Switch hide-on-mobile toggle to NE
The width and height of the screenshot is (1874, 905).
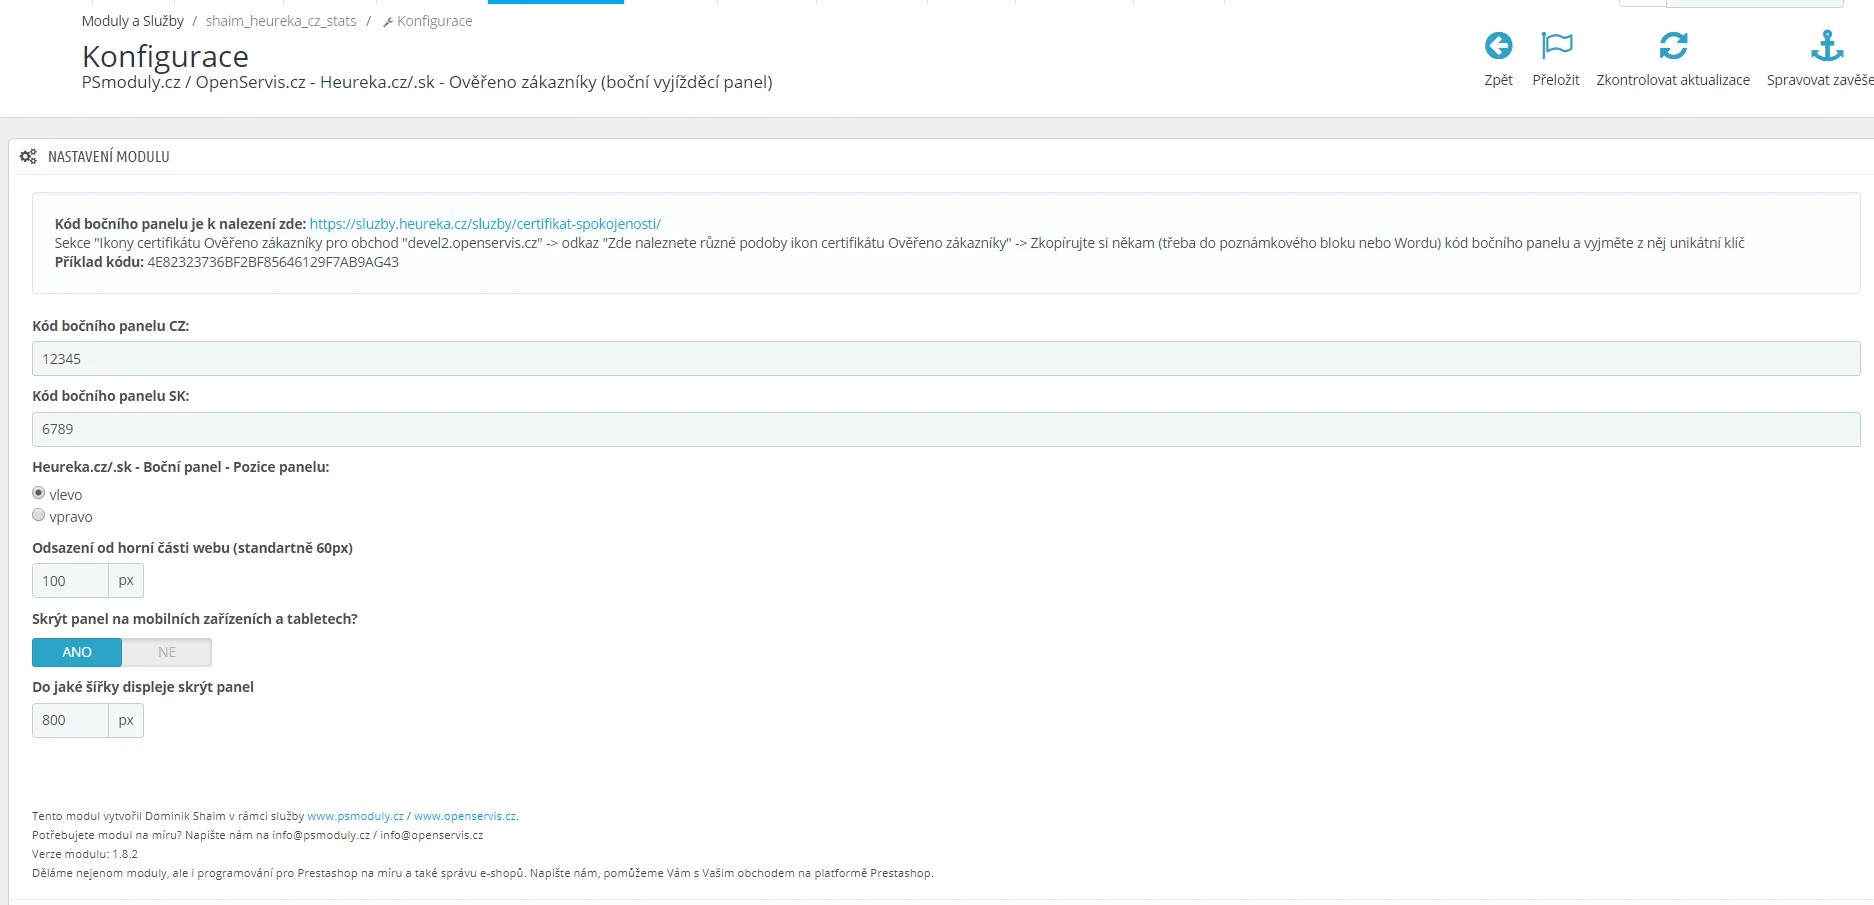point(167,652)
